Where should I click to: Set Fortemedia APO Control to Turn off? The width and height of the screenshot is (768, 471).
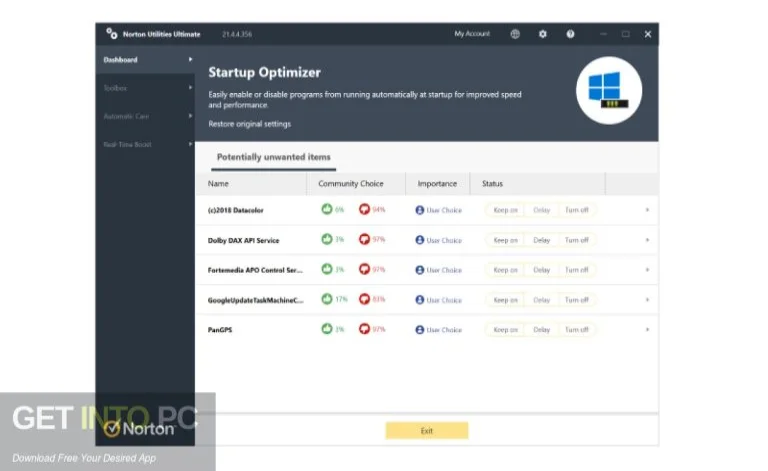576,270
